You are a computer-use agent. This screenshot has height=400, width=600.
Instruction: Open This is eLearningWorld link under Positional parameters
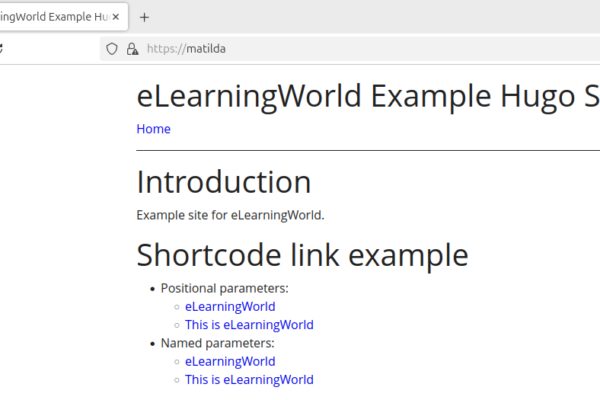point(249,325)
